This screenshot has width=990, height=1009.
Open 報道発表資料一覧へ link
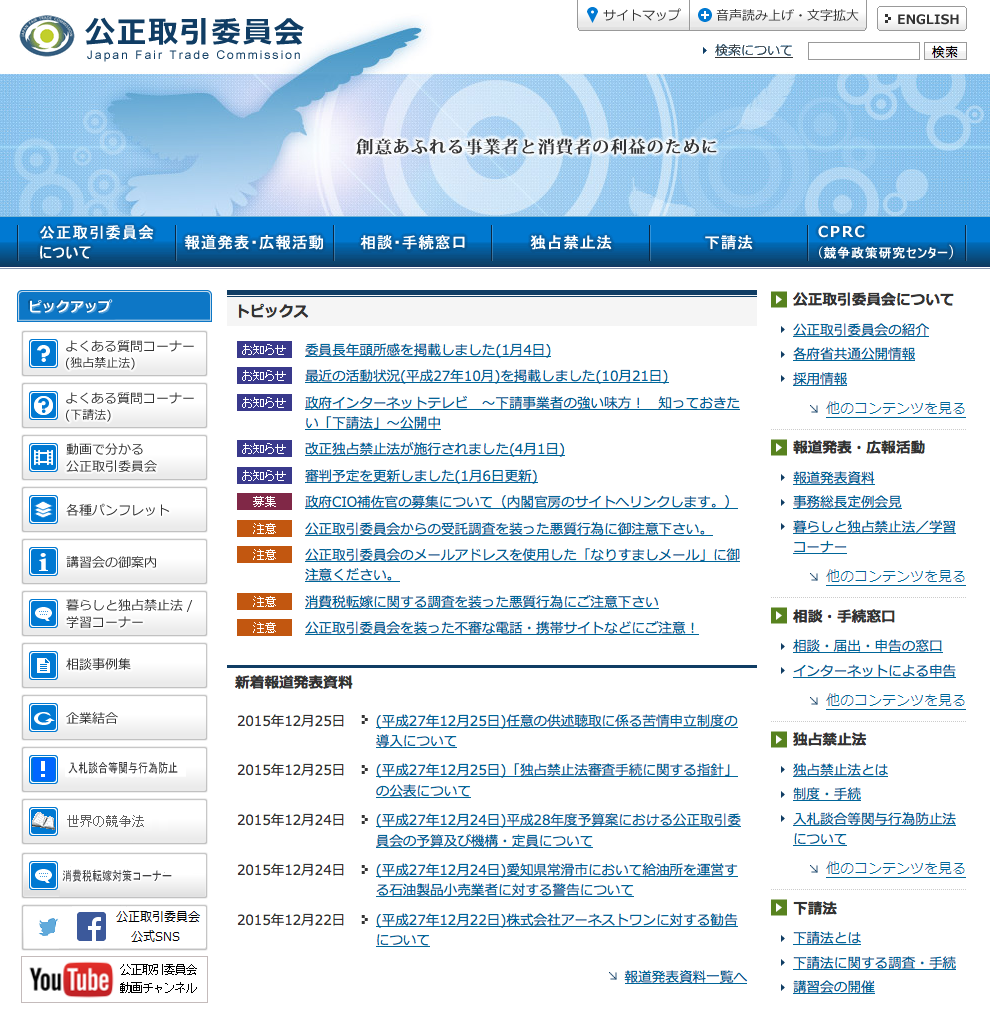click(x=685, y=977)
